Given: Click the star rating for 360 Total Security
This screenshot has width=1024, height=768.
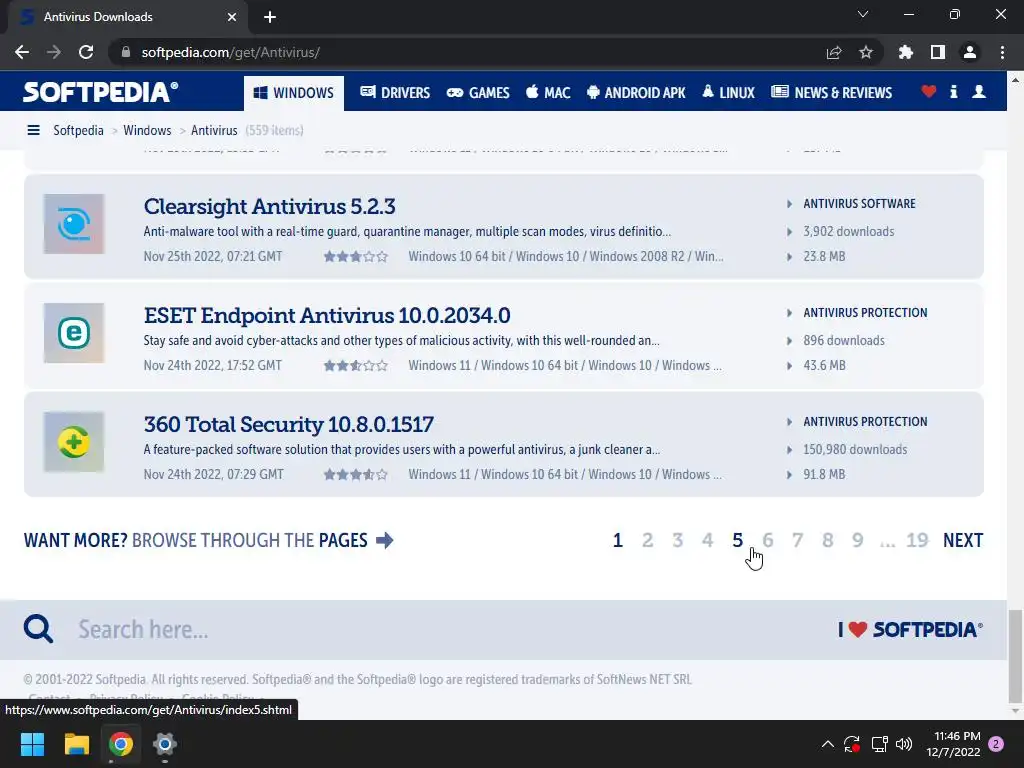Looking at the screenshot, I should coord(356,475).
